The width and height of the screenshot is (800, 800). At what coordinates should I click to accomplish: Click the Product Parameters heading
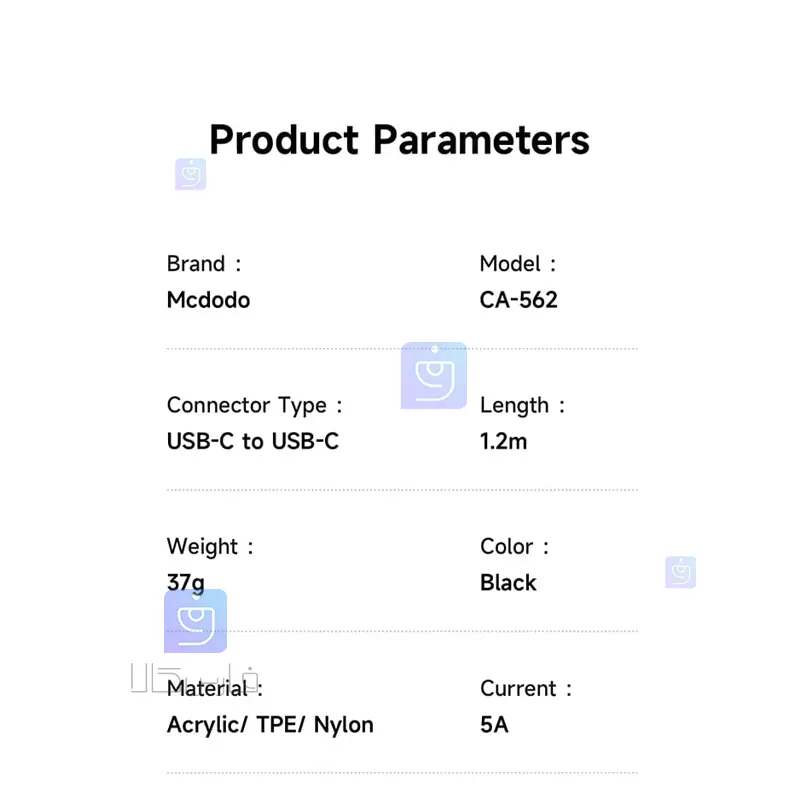399,139
